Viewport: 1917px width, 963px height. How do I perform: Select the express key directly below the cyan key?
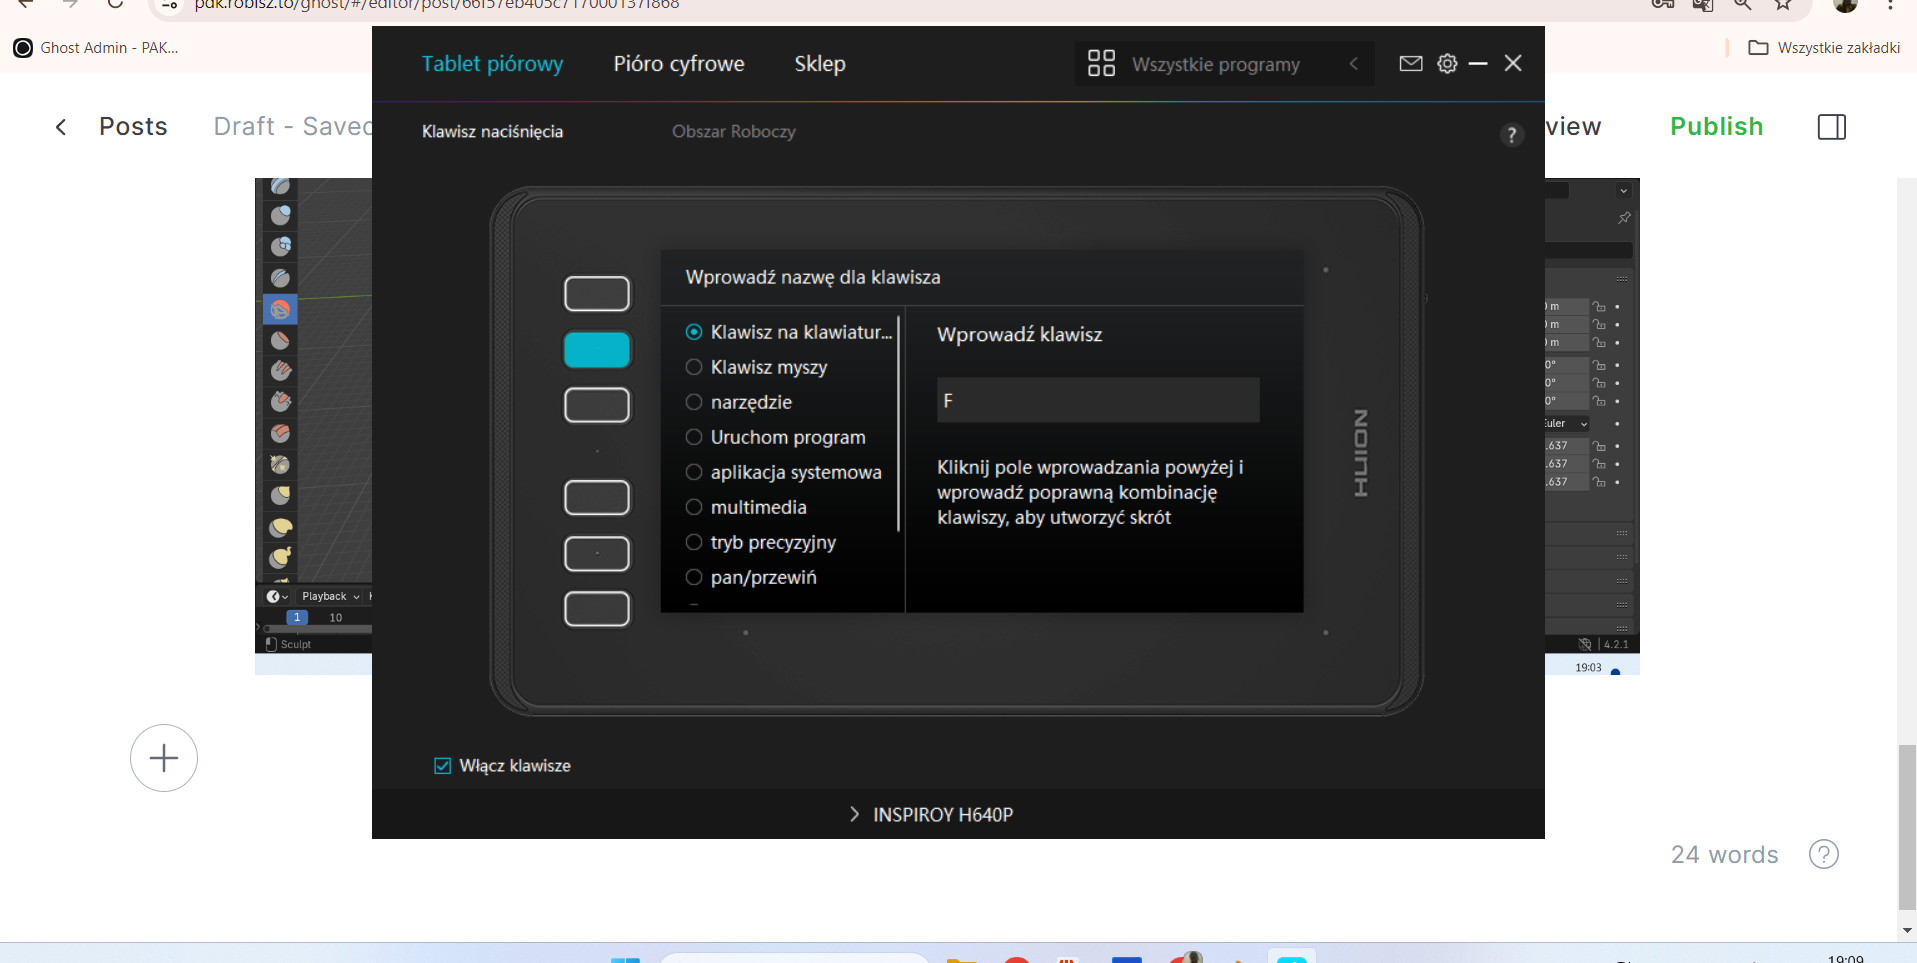click(597, 406)
